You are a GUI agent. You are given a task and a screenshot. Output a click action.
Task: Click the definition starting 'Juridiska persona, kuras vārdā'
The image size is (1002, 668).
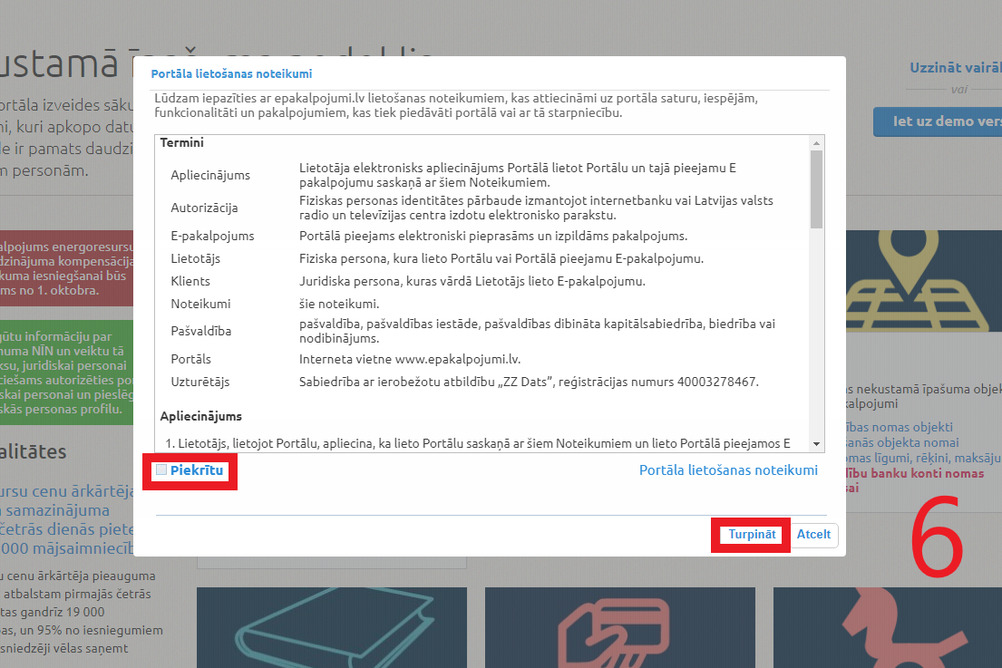point(472,281)
